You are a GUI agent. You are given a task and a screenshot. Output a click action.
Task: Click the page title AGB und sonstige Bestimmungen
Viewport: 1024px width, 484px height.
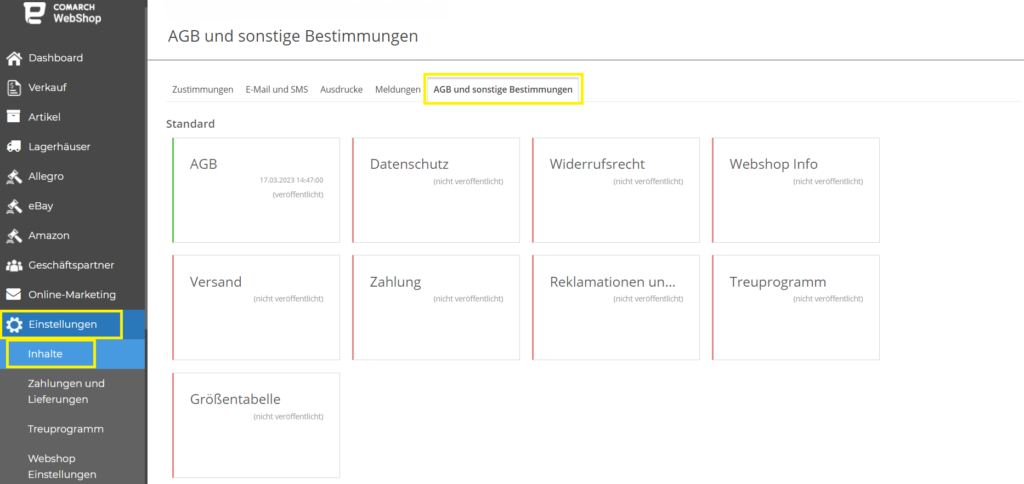293,36
